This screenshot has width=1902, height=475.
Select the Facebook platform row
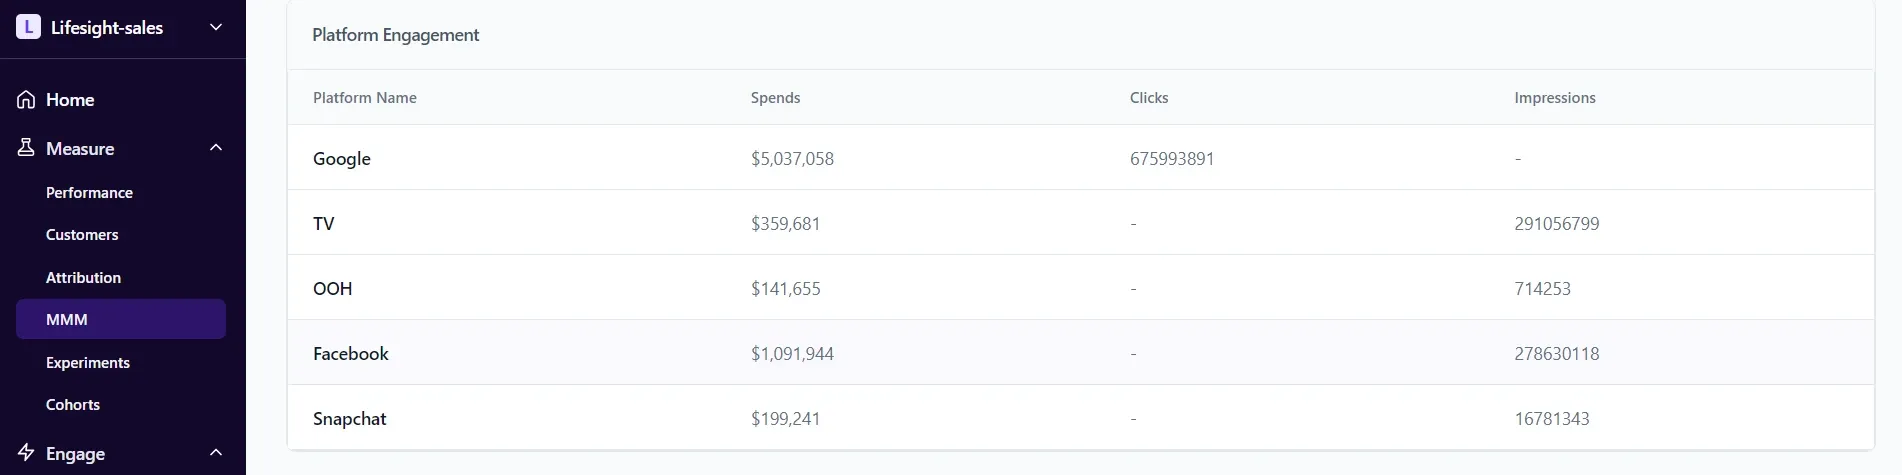(x=351, y=354)
